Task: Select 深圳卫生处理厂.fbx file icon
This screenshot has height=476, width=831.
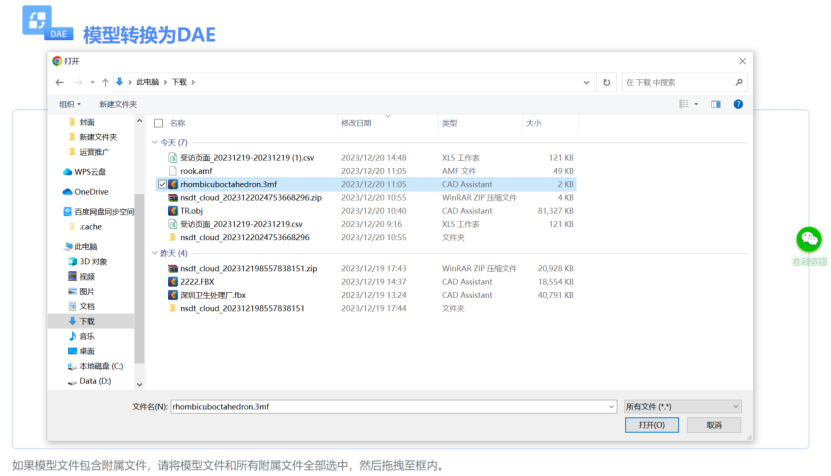Action: (x=173, y=295)
